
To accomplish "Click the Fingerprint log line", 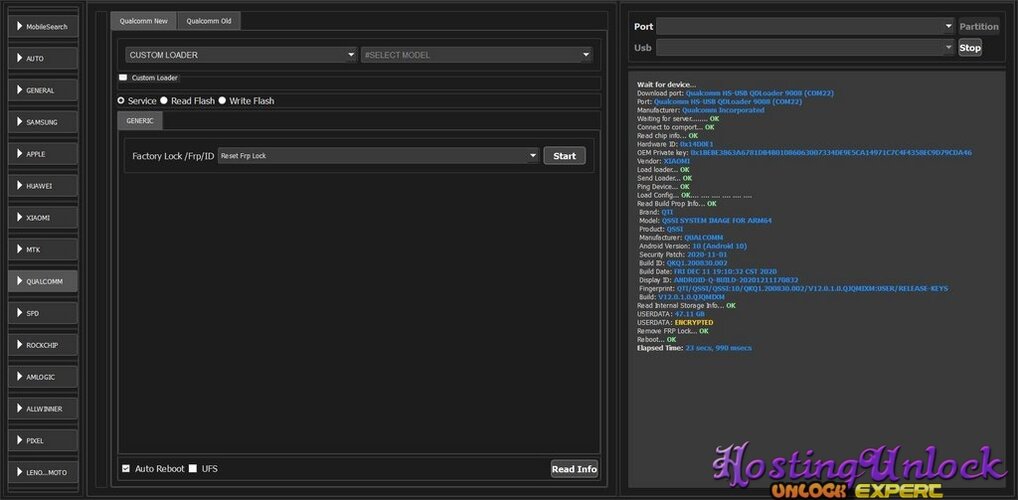I will [x=793, y=288].
